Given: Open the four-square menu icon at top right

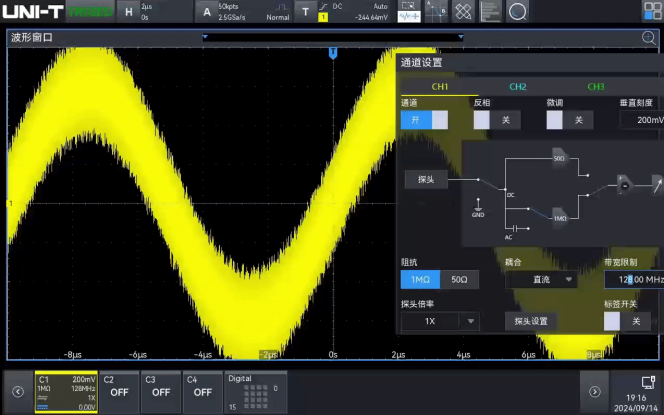Looking at the screenshot, I should coord(650,11).
